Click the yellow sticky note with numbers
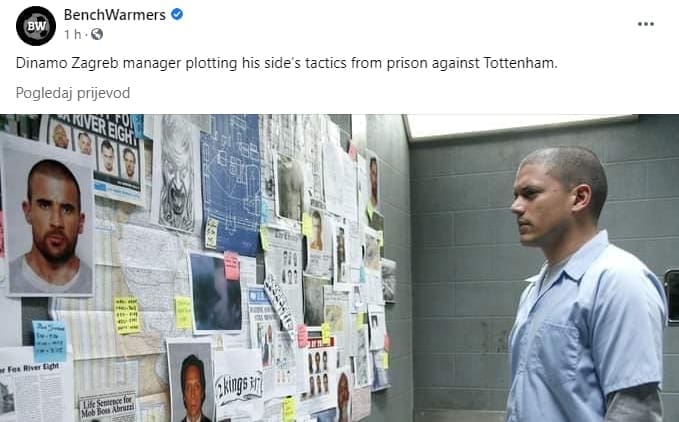679x422 pixels. pos(127,315)
